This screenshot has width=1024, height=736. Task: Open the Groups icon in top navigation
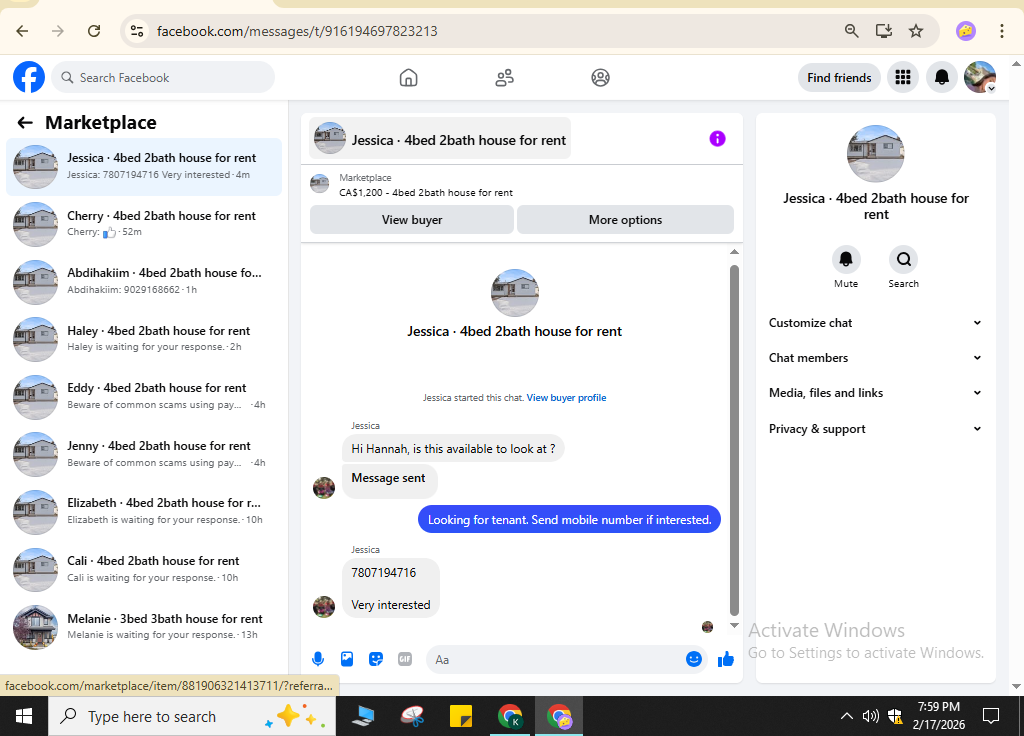[600, 78]
